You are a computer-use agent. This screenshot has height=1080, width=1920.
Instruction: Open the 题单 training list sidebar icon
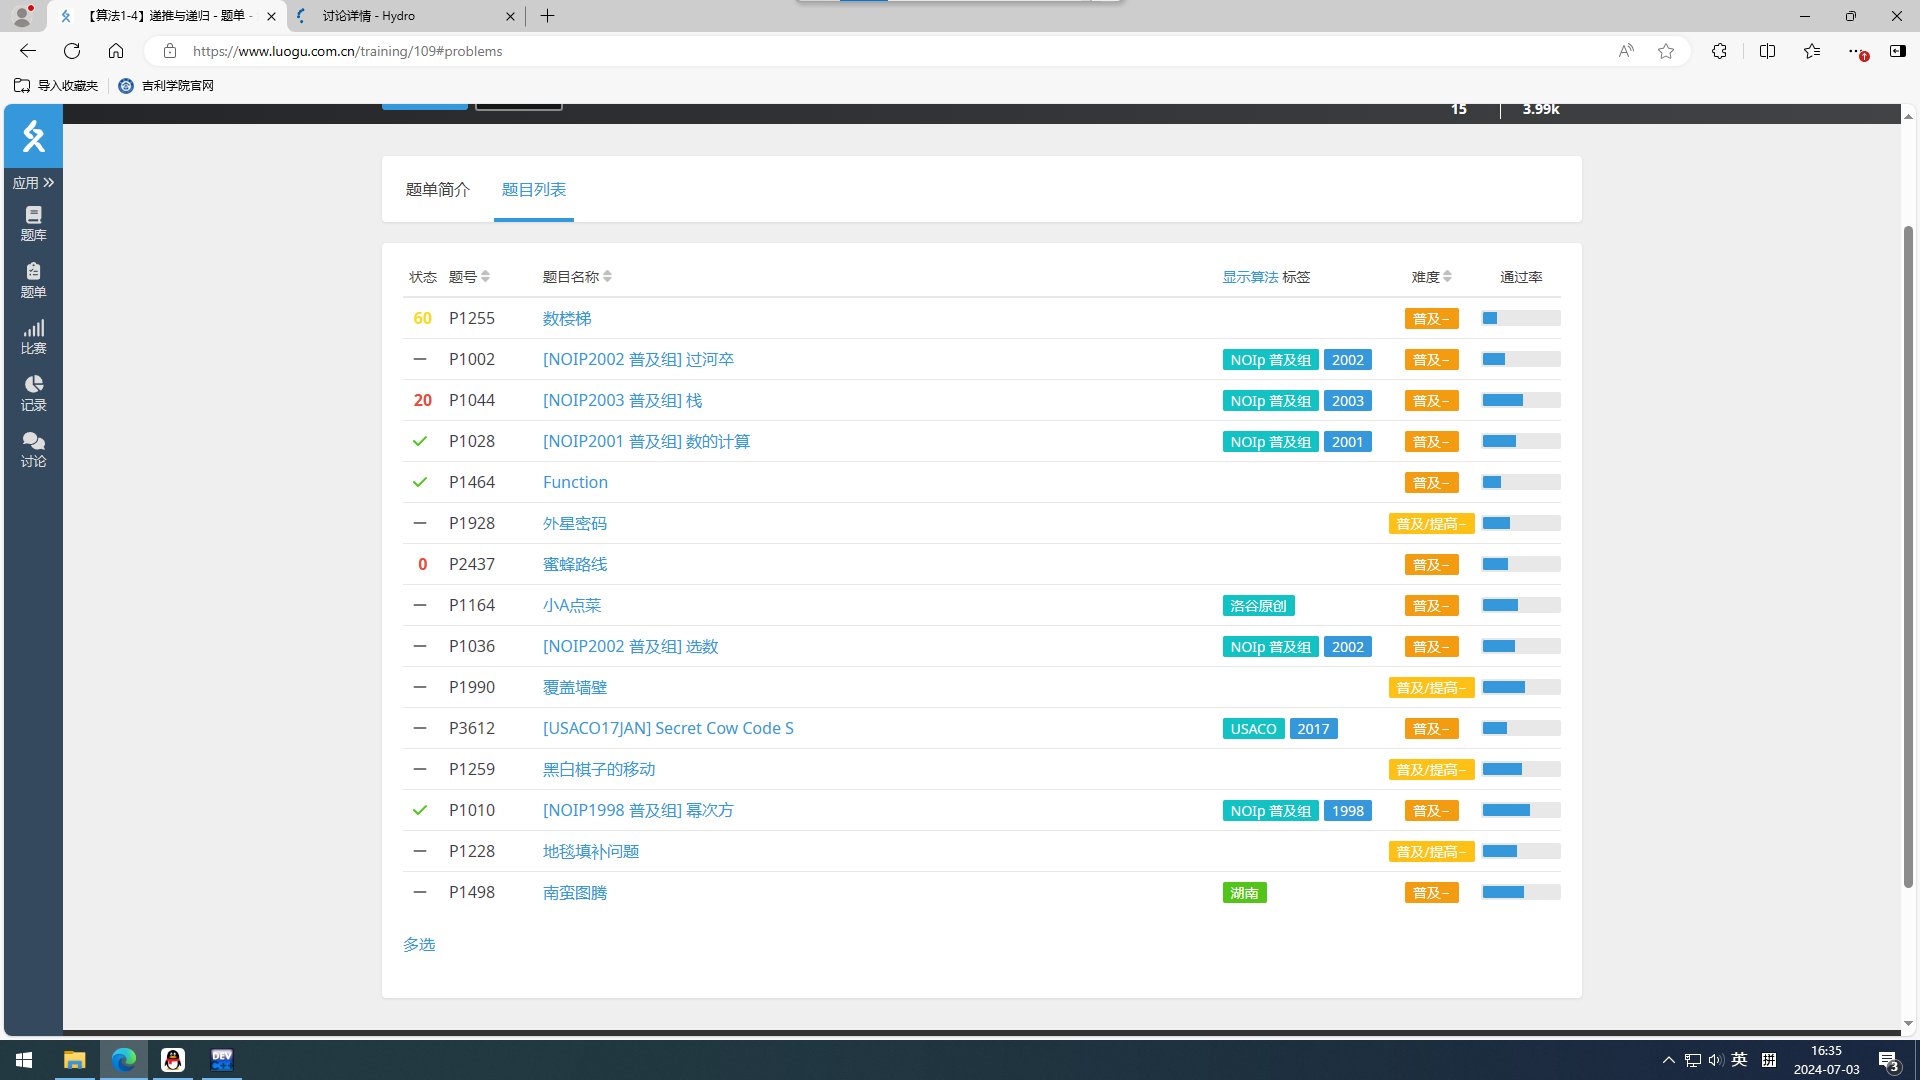click(33, 280)
